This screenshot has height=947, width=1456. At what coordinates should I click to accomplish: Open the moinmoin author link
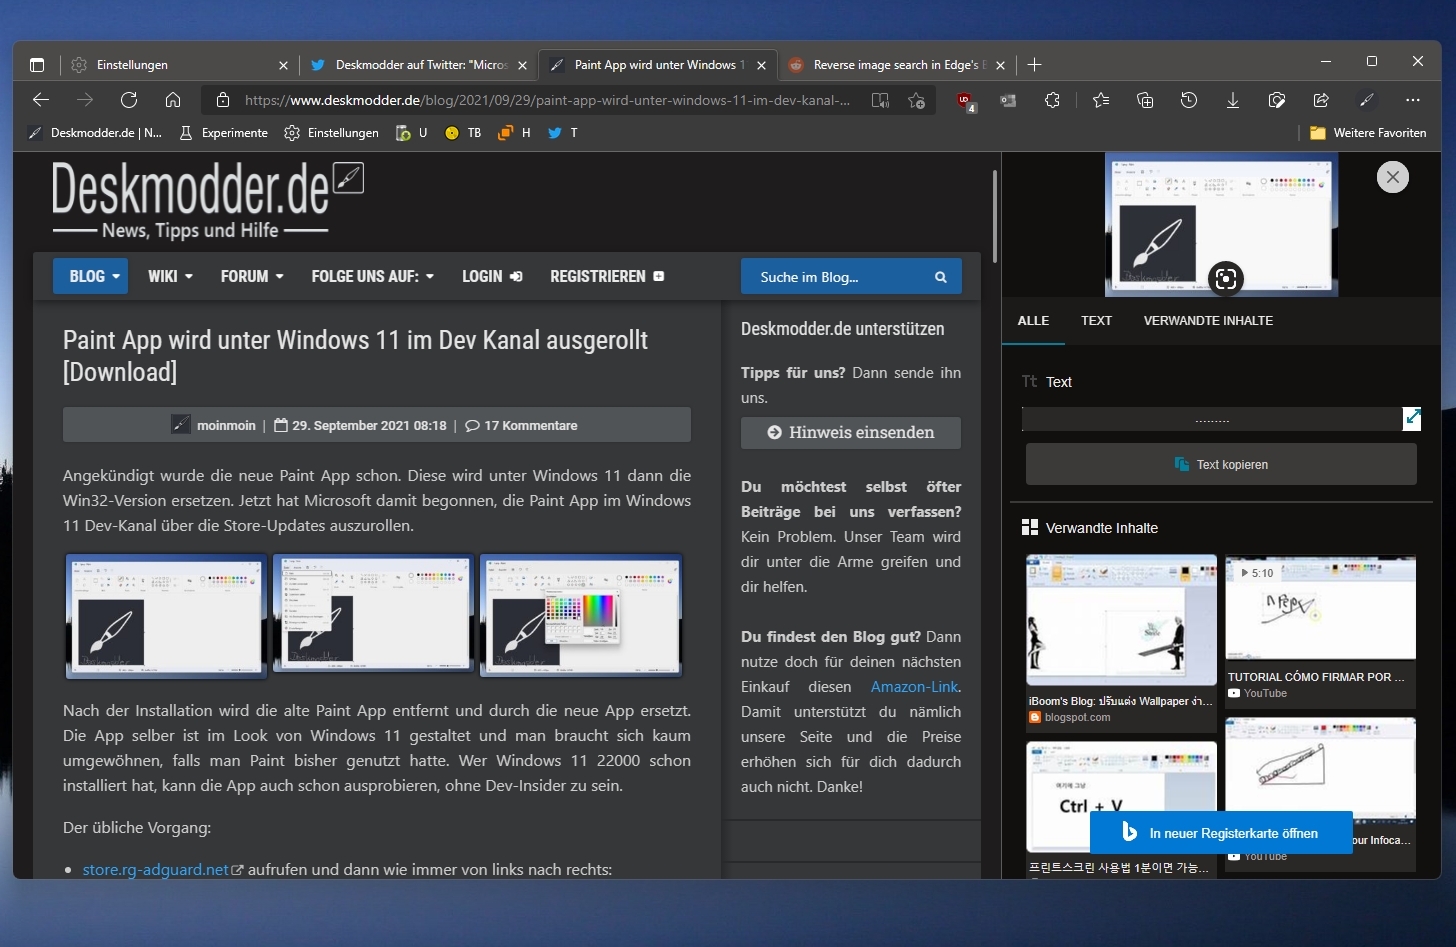point(226,426)
